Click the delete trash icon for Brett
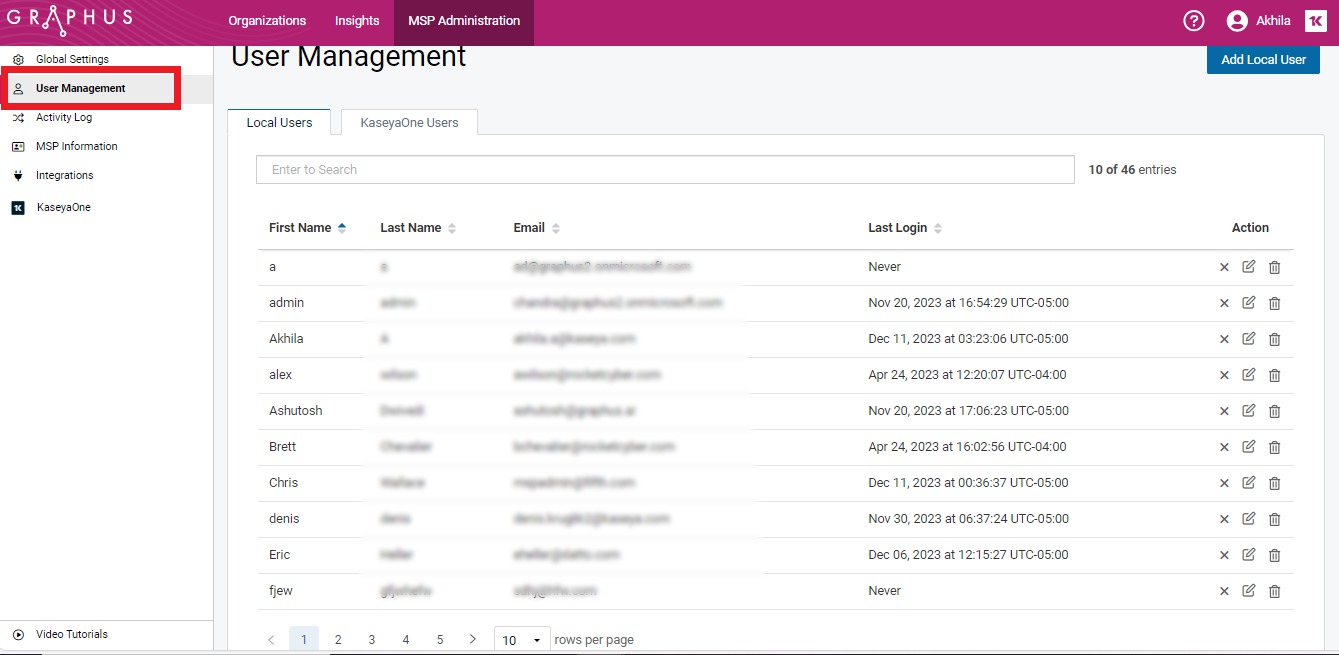Screen dimensions: 1339x655 [1274, 447]
